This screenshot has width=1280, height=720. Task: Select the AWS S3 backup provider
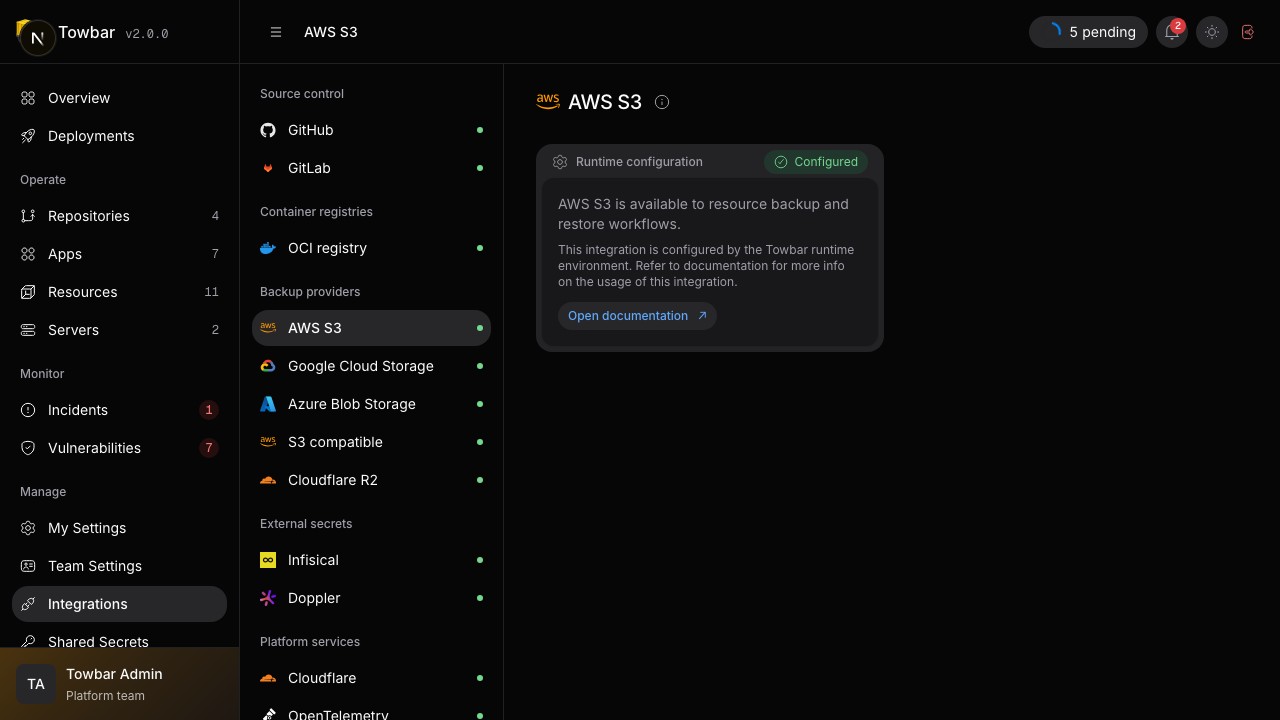point(371,328)
